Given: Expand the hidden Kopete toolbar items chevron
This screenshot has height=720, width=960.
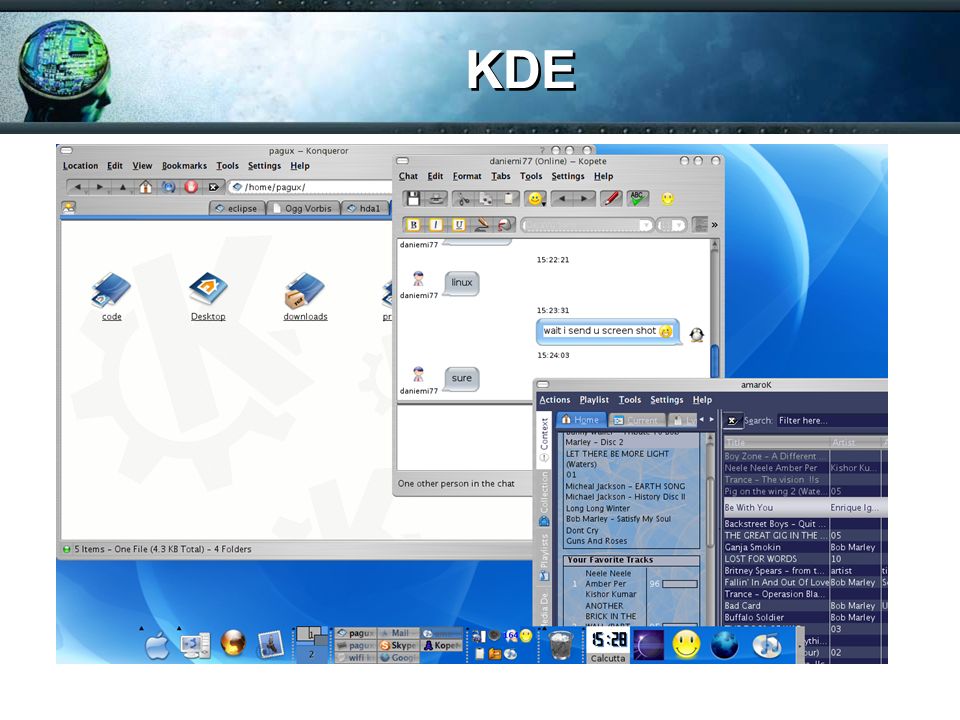Looking at the screenshot, I should click(714, 225).
